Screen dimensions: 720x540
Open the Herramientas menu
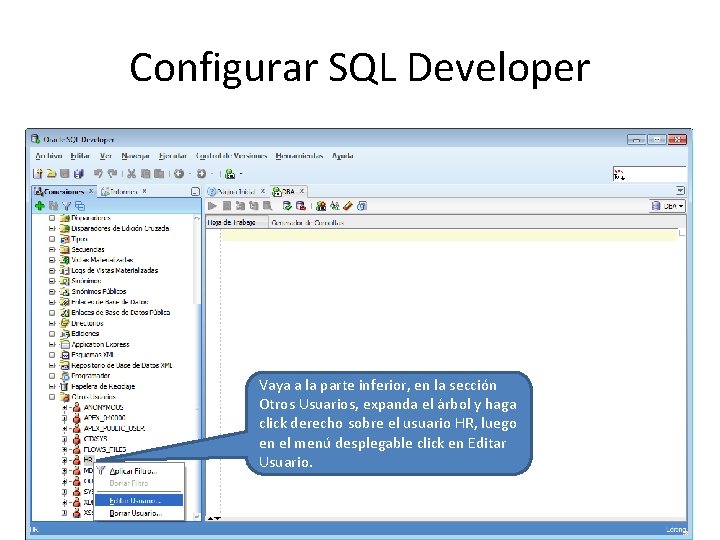299,156
